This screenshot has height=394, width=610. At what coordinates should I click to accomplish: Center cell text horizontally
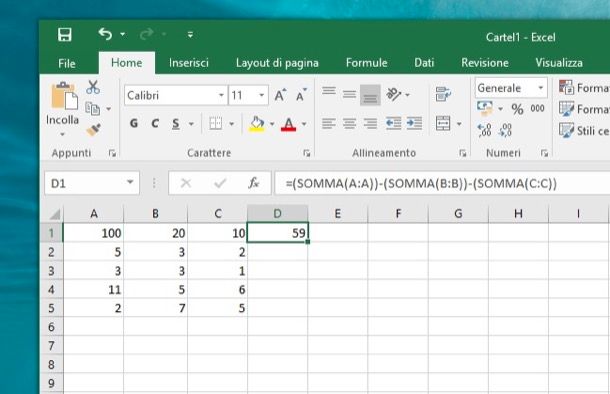click(x=349, y=124)
